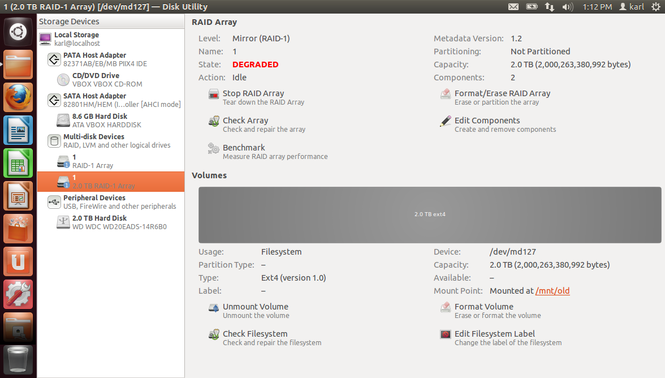Click the Check Array icon

tap(213, 121)
